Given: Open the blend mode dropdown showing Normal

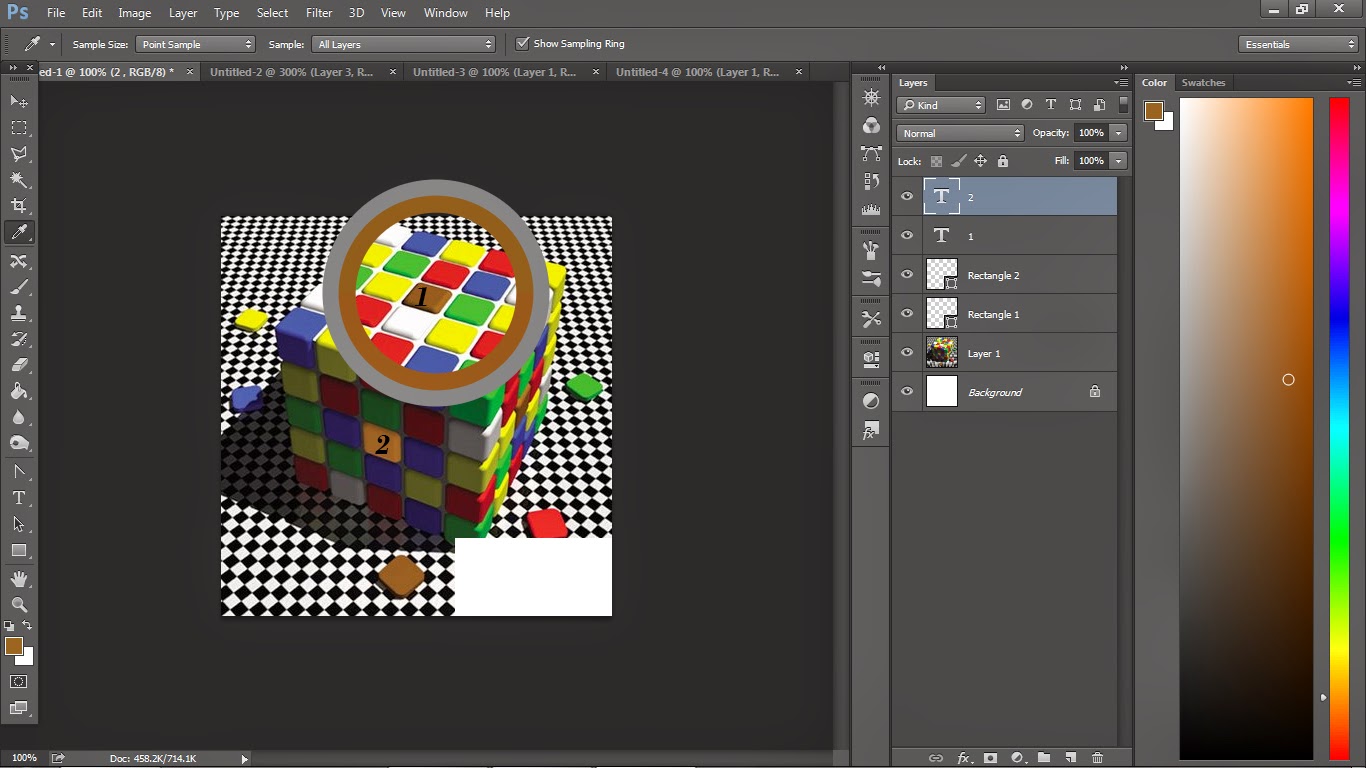Looking at the screenshot, I should click(x=959, y=132).
